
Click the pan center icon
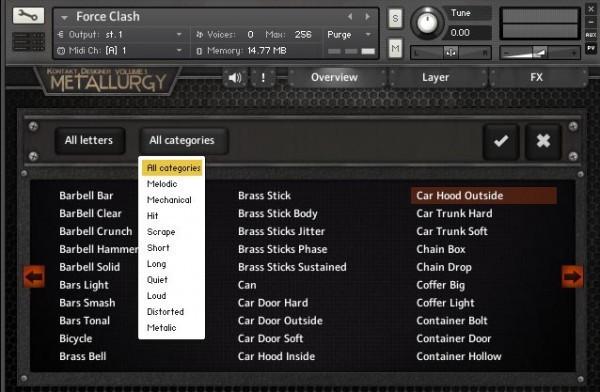click(x=450, y=52)
